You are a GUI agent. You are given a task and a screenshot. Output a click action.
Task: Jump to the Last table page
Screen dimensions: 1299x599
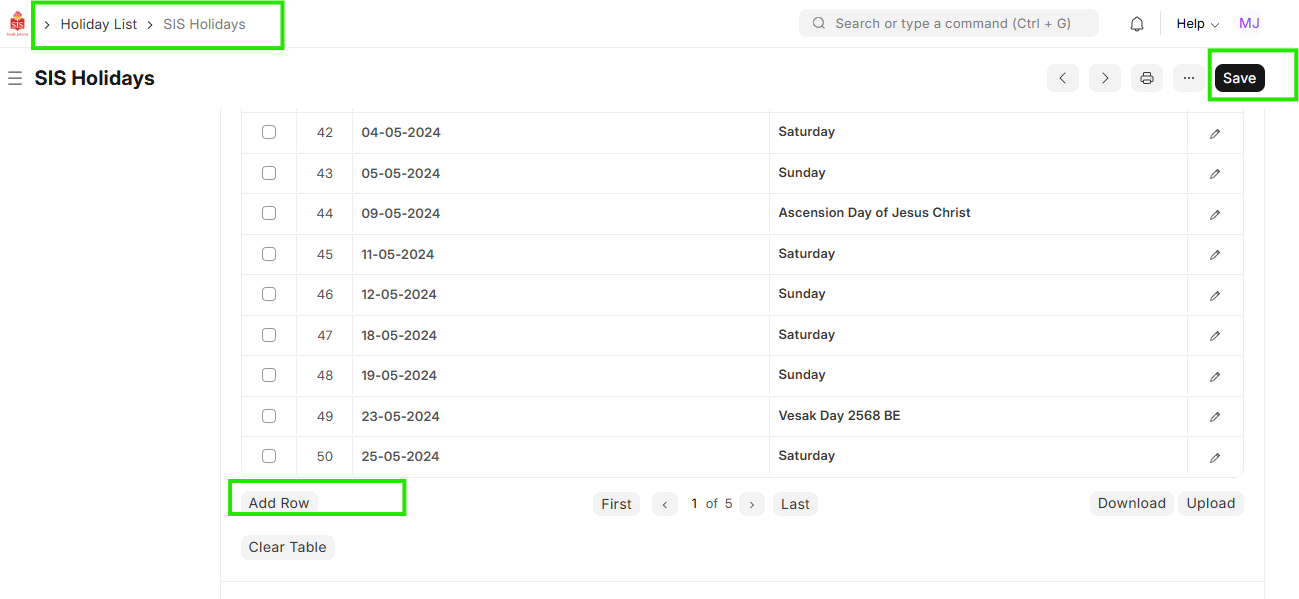(x=795, y=504)
